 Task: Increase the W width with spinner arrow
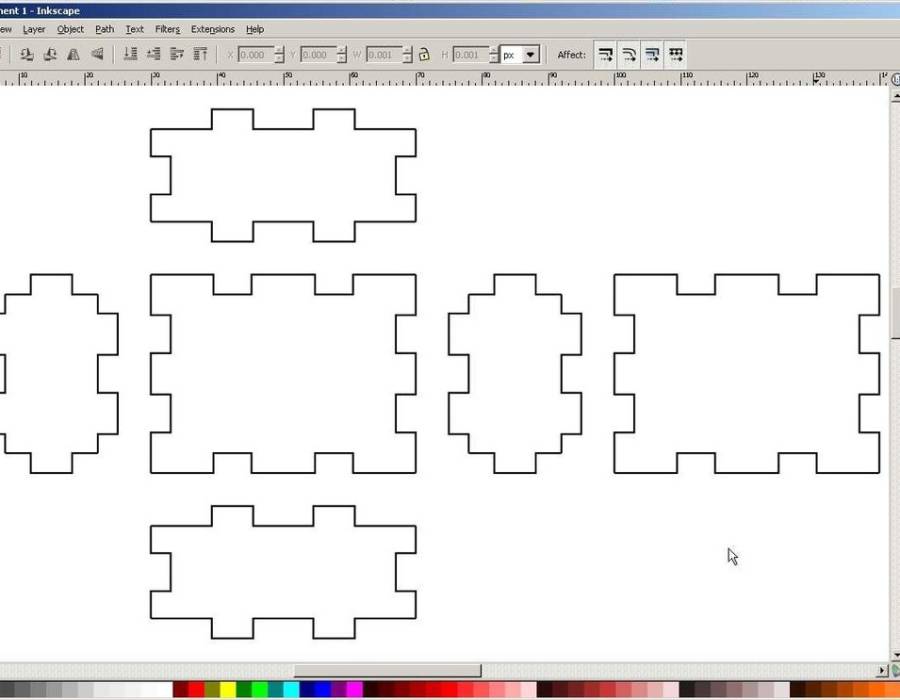(x=408, y=51)
